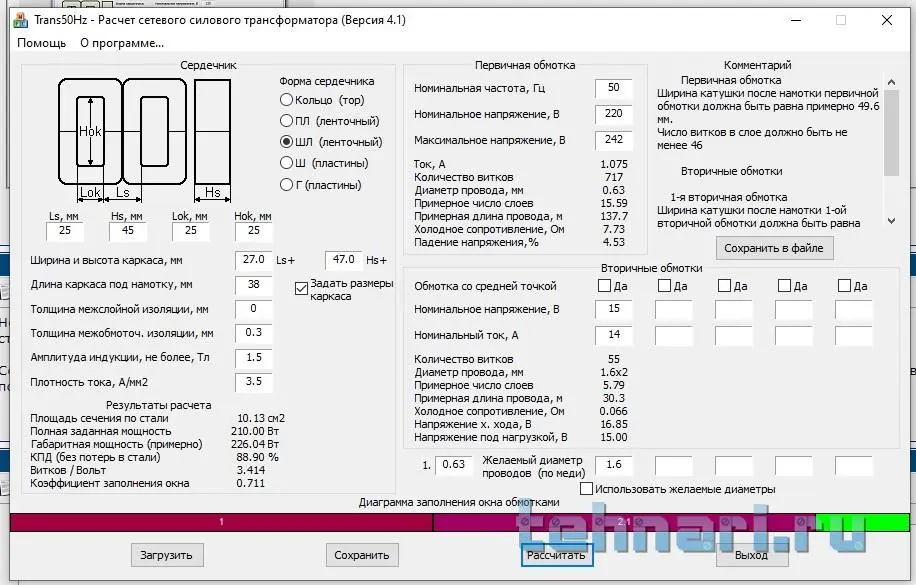Open the Помощь menu
This screenshot has width=916, height=585.
[41, 43]
